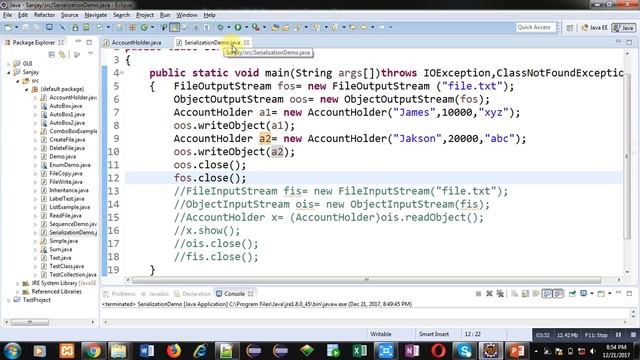Minimize the Package Explorer view
Viewport: 640px width, 360px height.
coord(78,42)
